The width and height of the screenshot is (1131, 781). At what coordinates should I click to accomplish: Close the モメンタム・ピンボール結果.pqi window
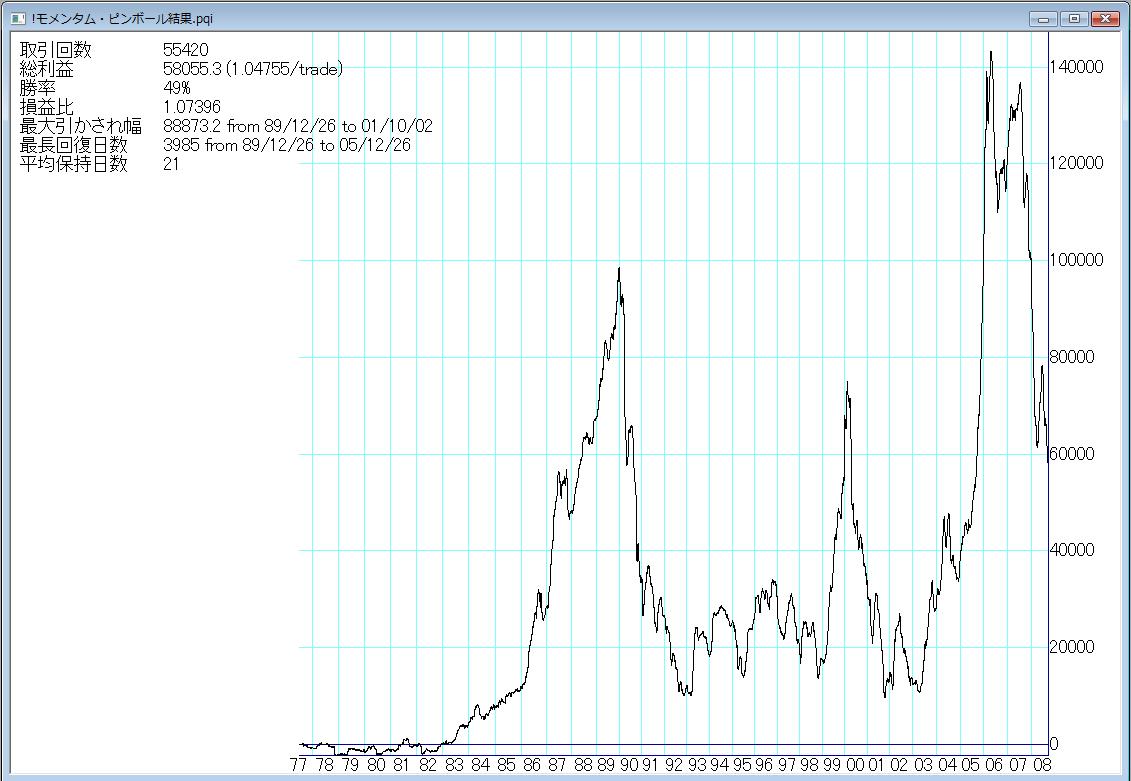(1105, 18)
